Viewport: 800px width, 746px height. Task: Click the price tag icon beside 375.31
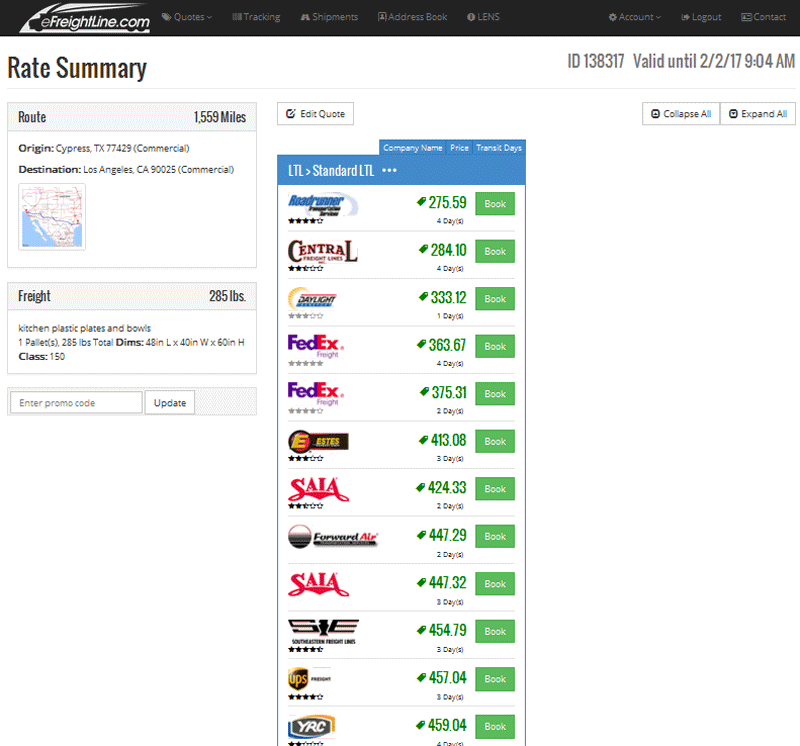click(x=424, y=391)
